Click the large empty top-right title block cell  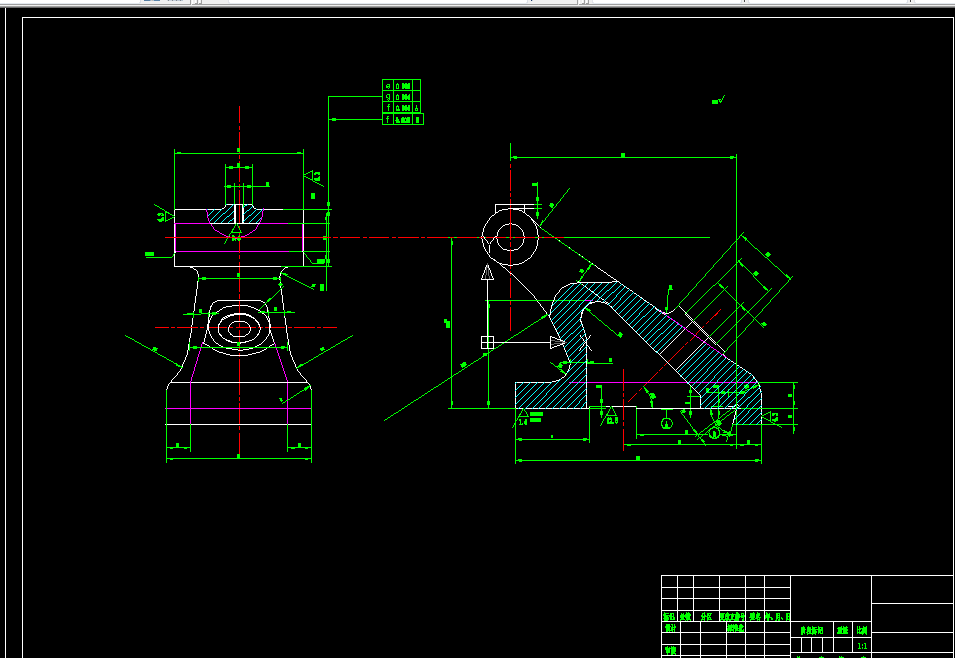[912, 589]
